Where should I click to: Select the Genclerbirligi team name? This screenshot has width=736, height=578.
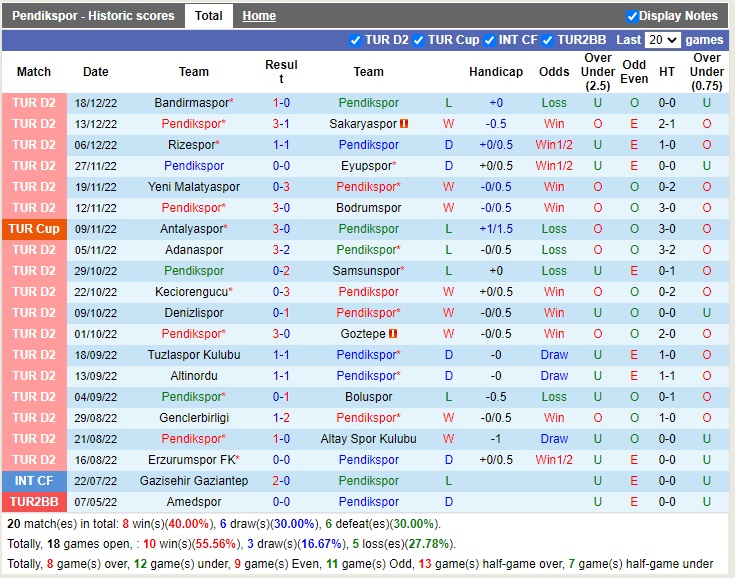pyautogui.click(x=193, y=418)
